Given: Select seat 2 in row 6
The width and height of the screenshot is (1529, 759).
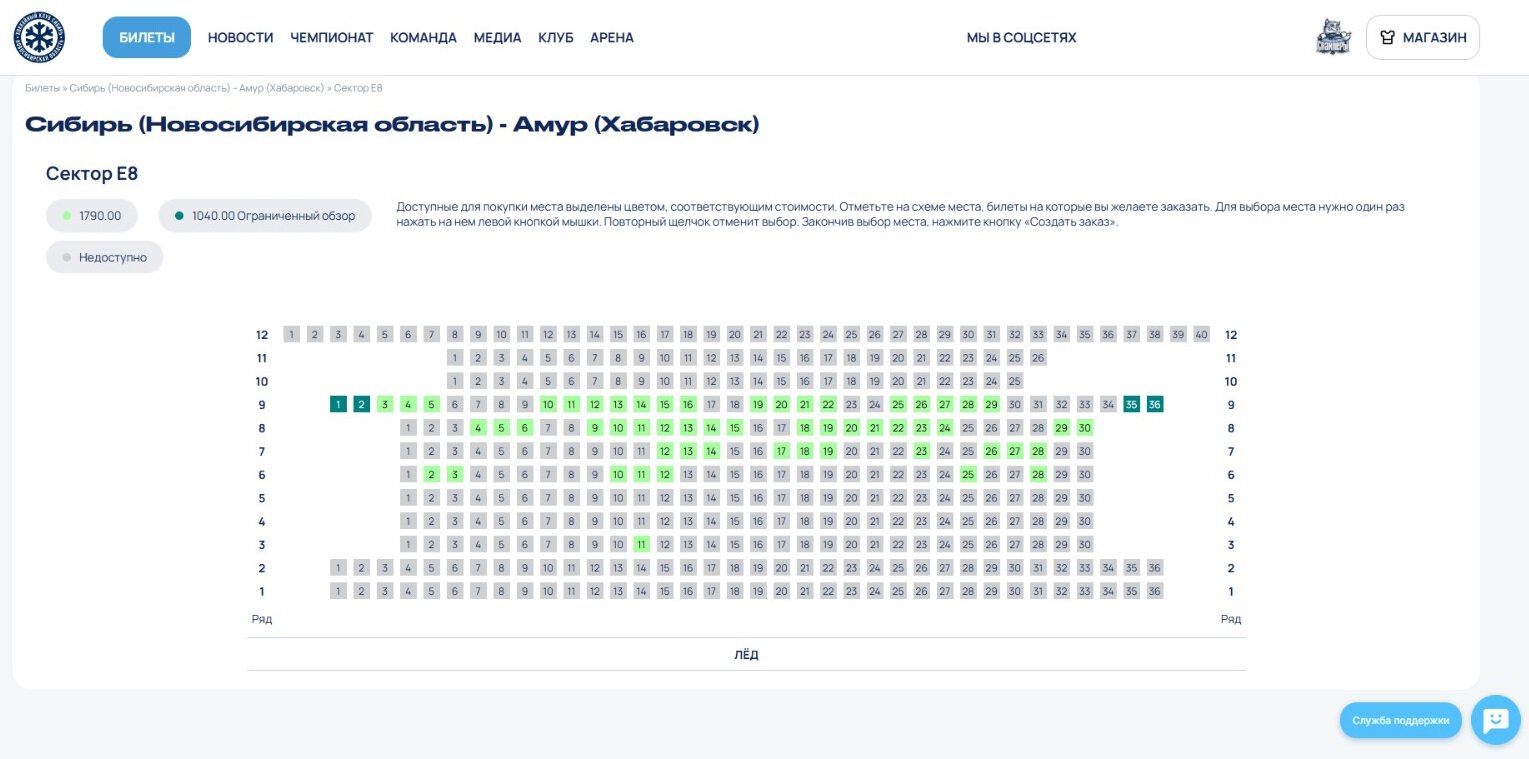Looking at the screenshot, I should [x=432, y=475].
